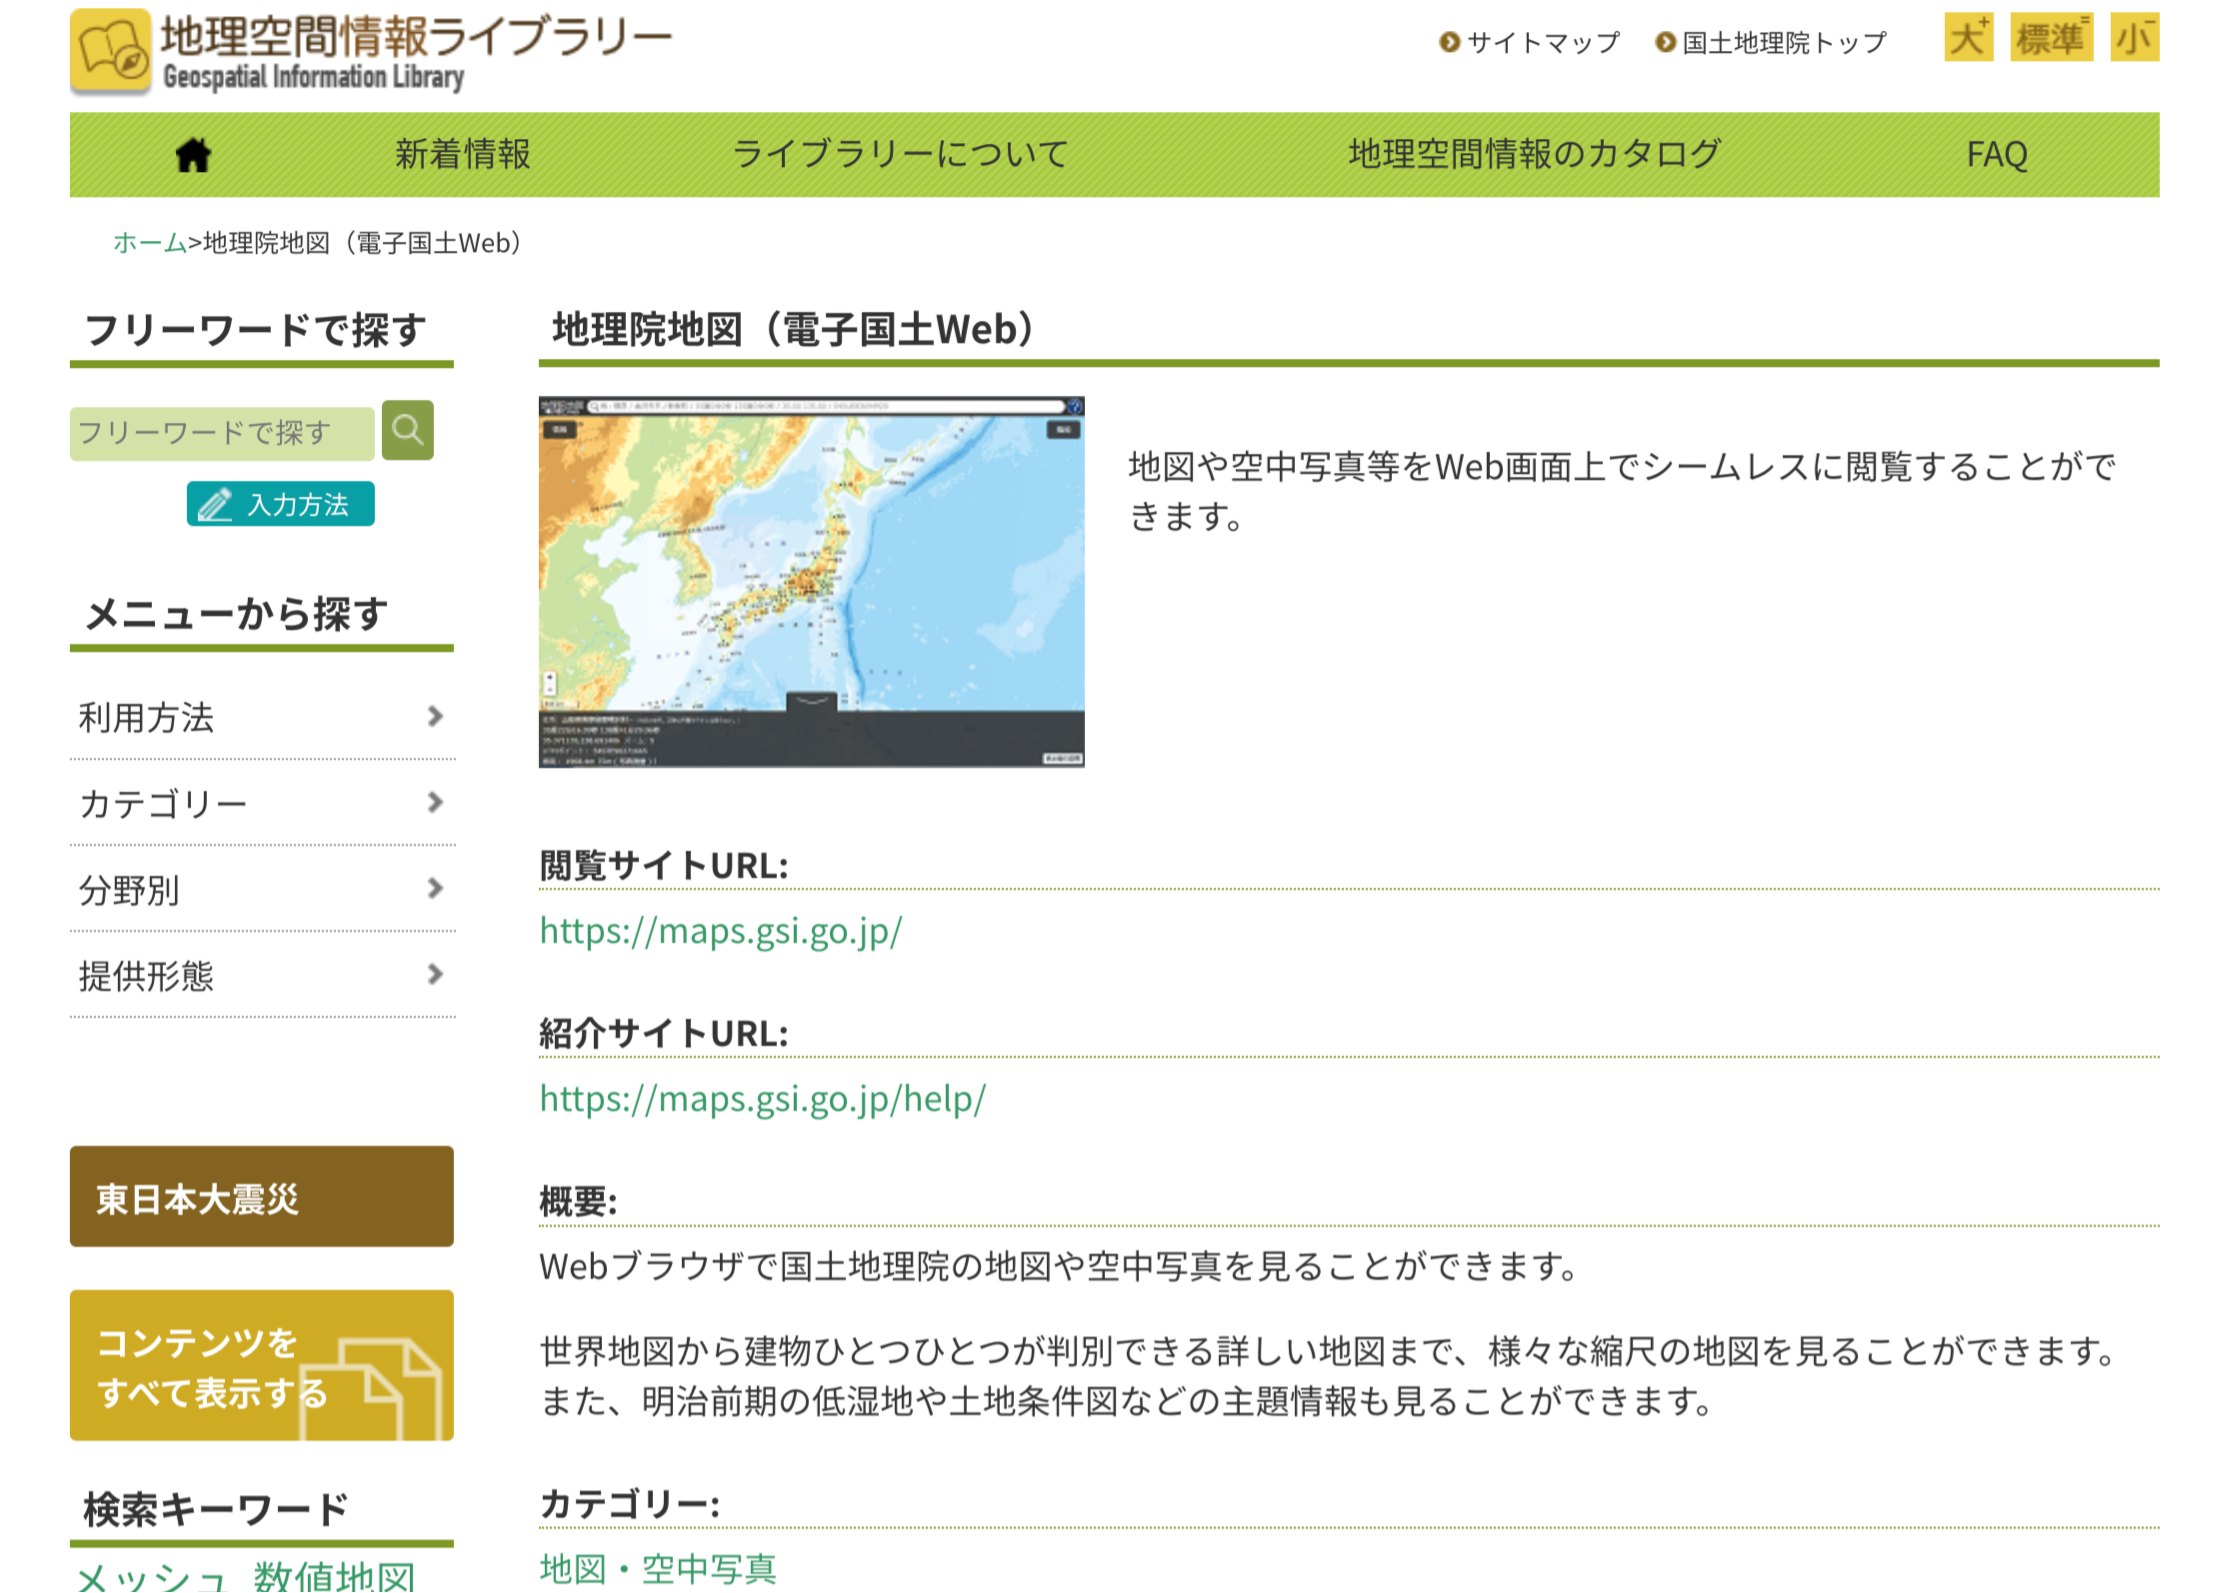2227x1593 pixels.
Task: Focus the フリーワードで探す search field
Action: coord(222,433)
